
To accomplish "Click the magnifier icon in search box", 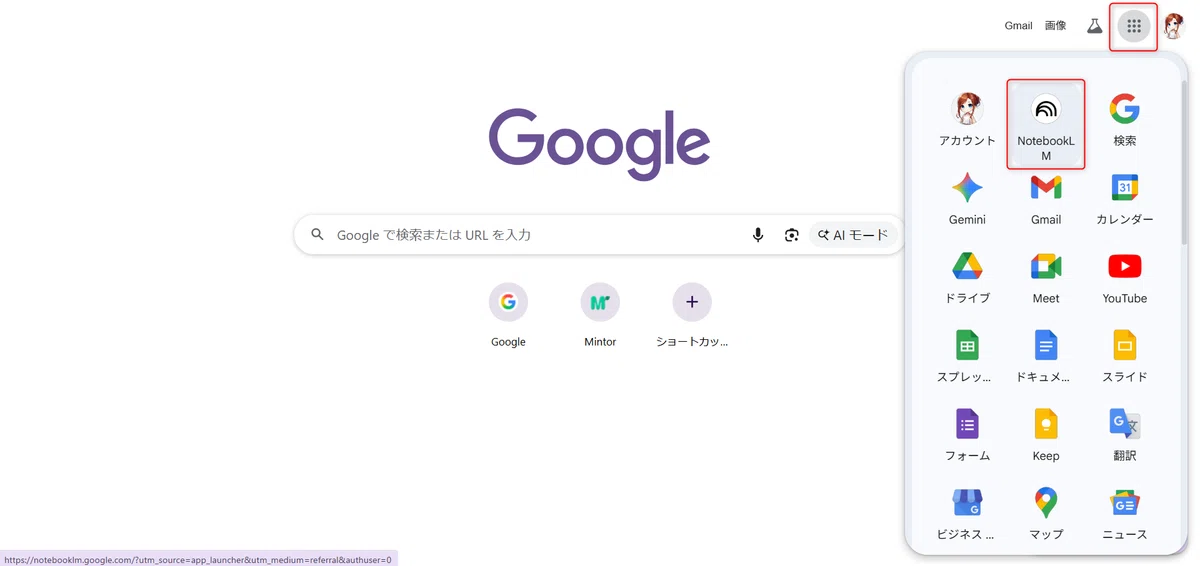I will pyautogui.click(x=318, y=235).
